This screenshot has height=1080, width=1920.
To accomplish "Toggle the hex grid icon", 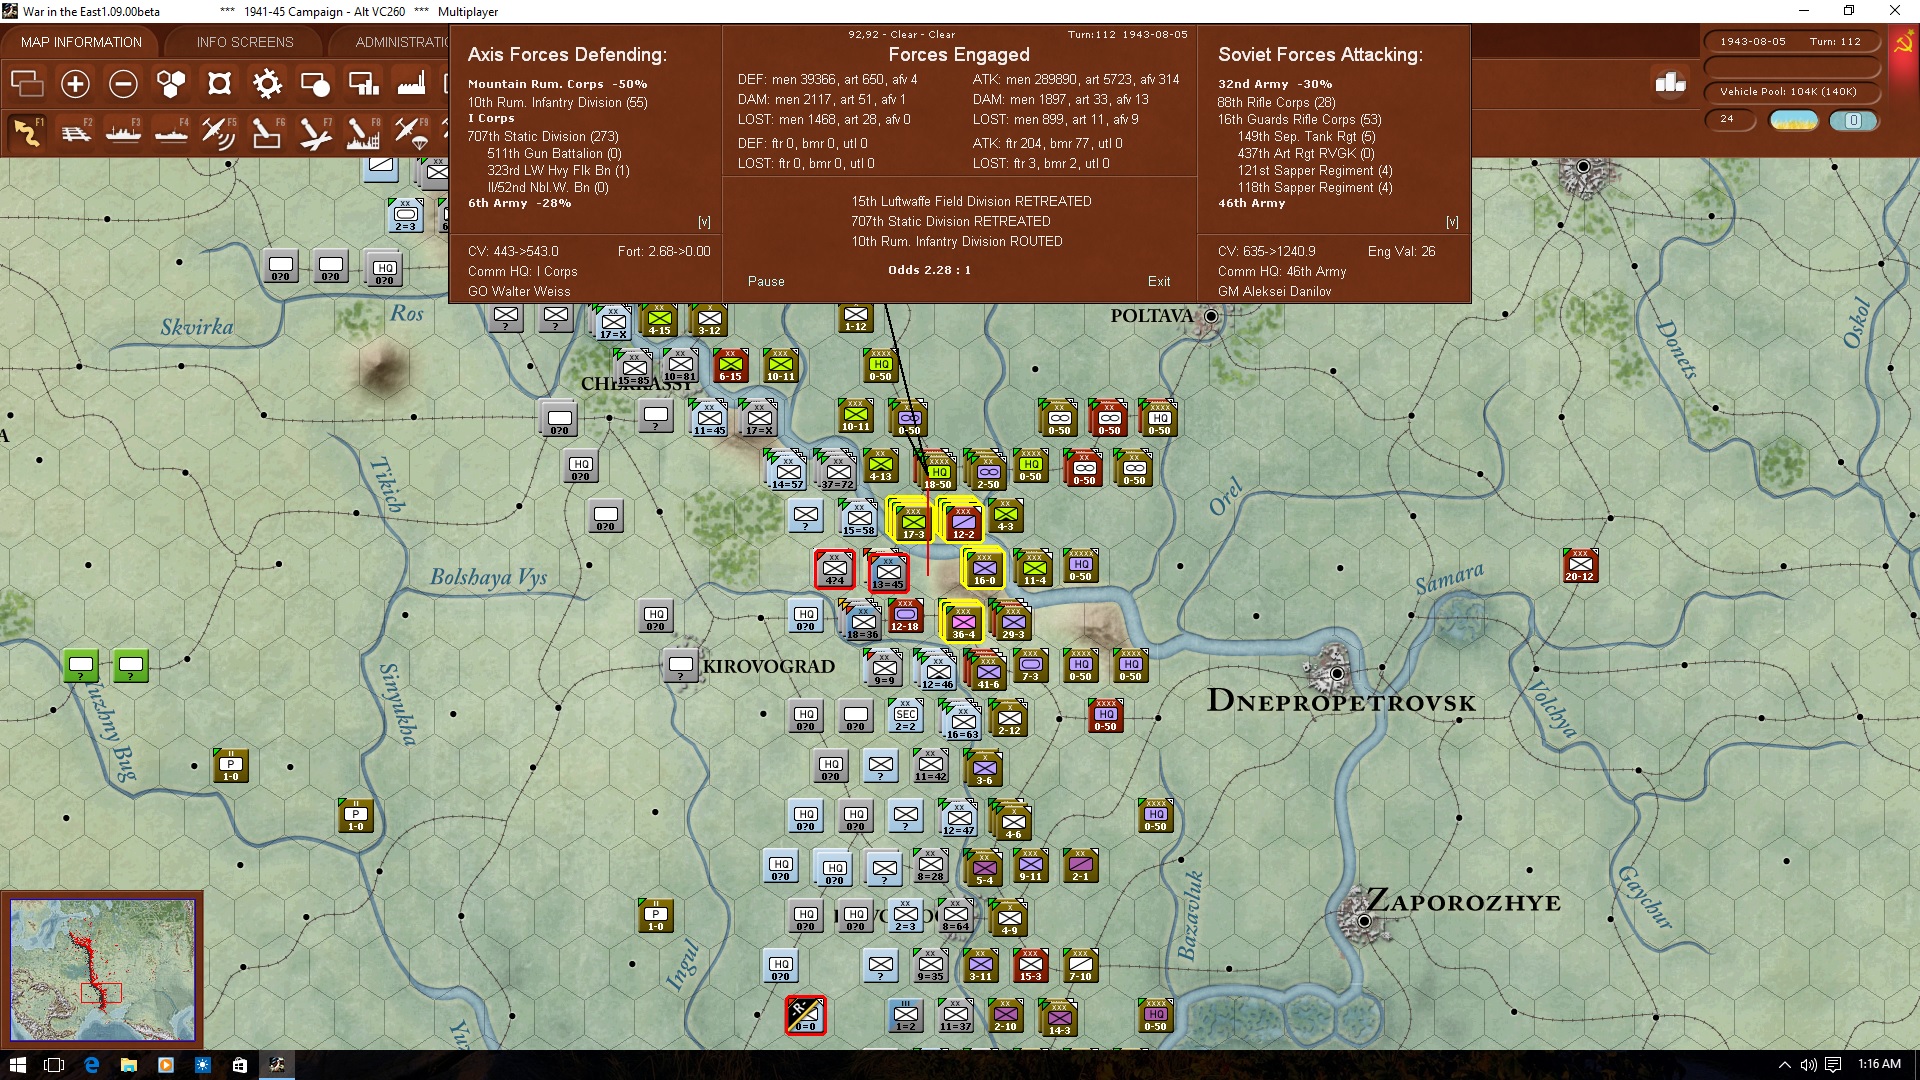I will tap(171, 84).
